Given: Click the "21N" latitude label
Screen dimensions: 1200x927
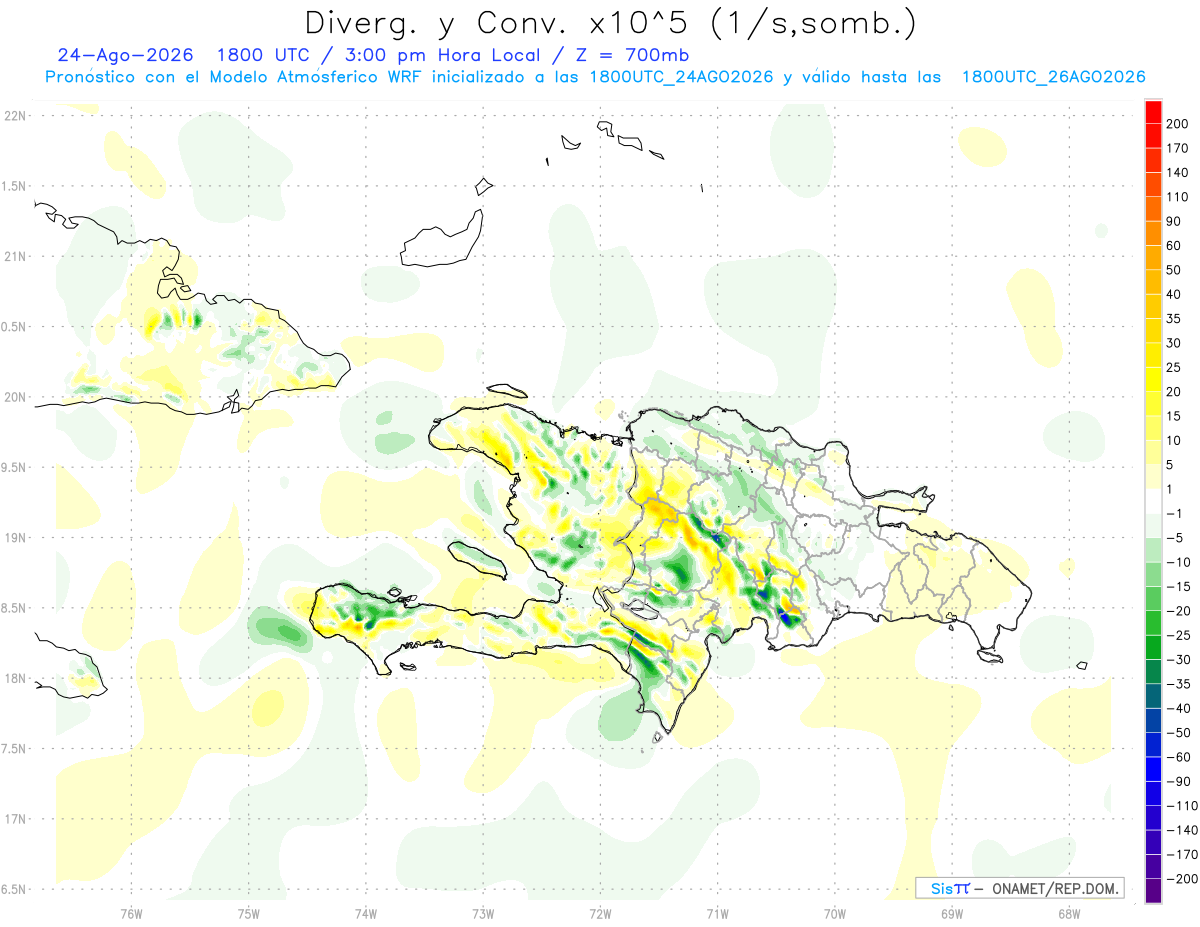Looking at the screenshot, I should point(15,256).
